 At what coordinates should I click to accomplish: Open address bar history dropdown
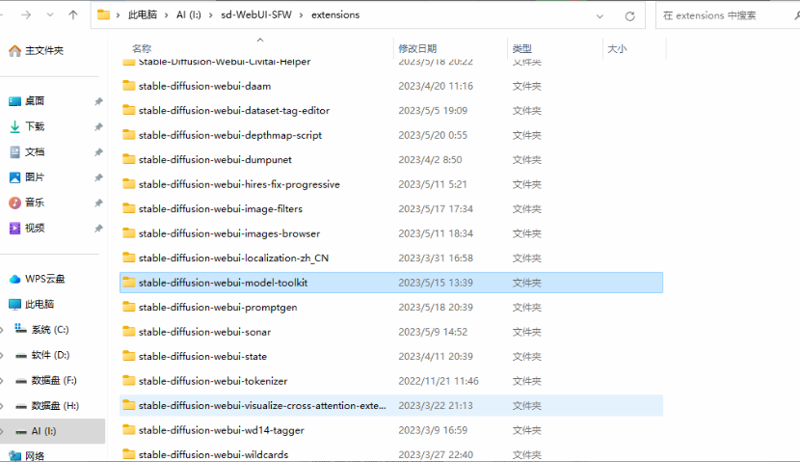[600, 16]
